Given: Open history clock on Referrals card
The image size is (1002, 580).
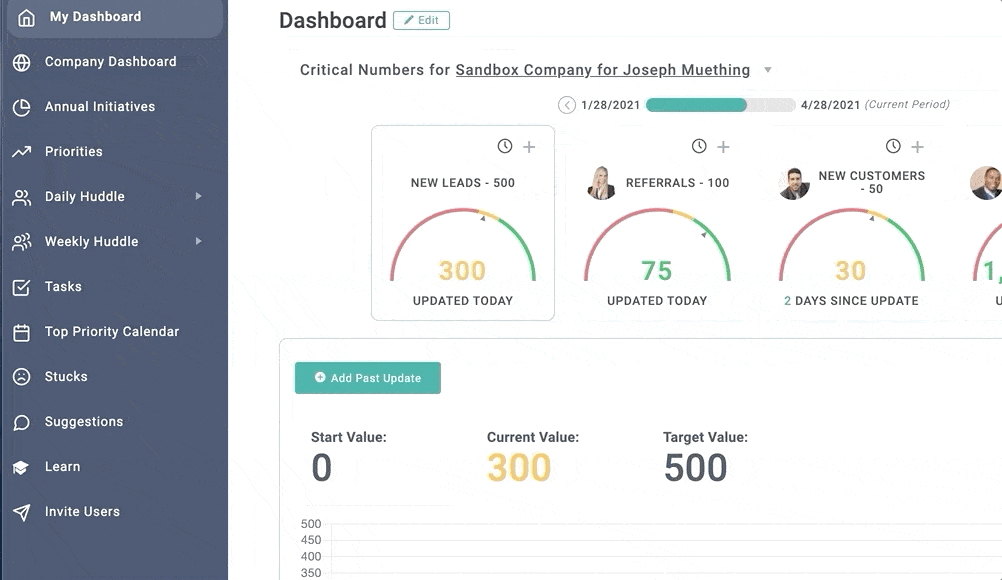Looking at the screenshot, I should (699, 146).
